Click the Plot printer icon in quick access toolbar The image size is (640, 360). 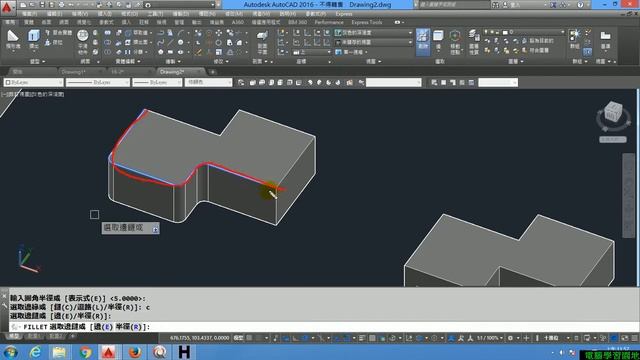pyautogui.click(x=61, y=5)
